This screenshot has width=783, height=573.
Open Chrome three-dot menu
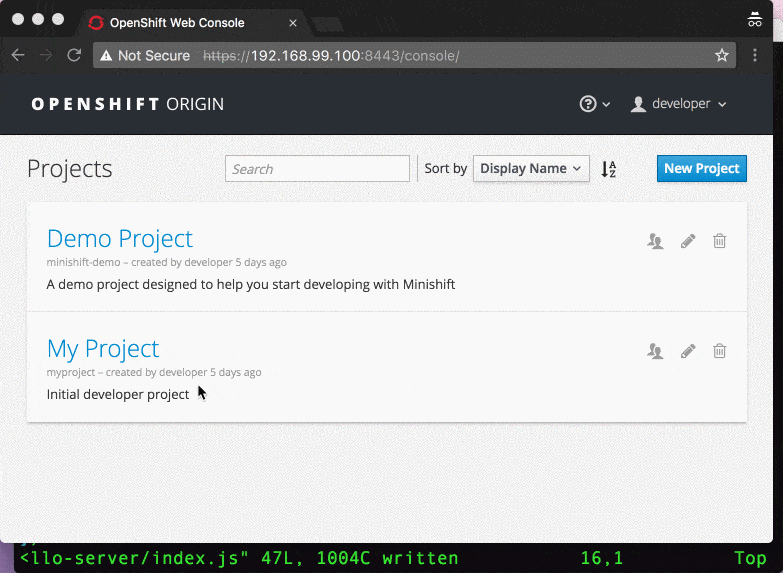755,55
